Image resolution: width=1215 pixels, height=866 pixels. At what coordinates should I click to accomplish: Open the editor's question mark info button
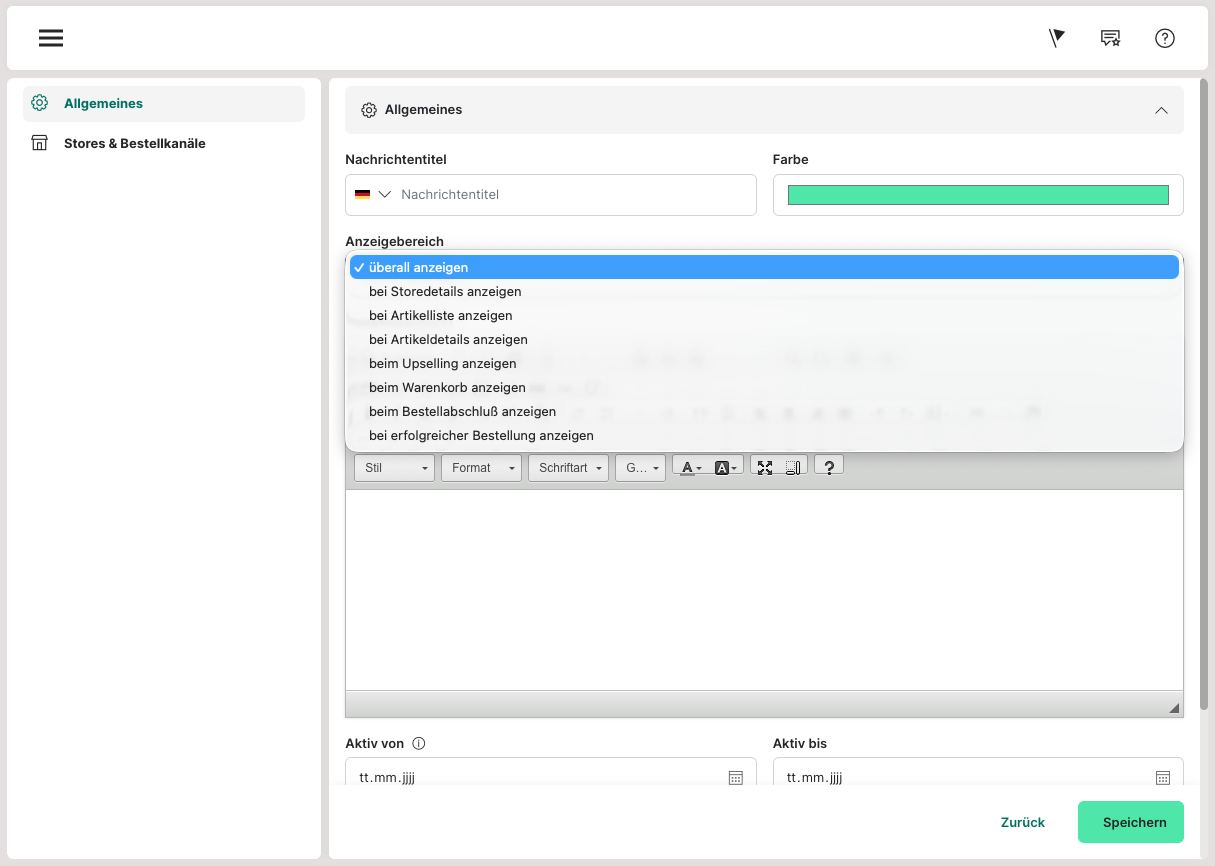(829, 467)
